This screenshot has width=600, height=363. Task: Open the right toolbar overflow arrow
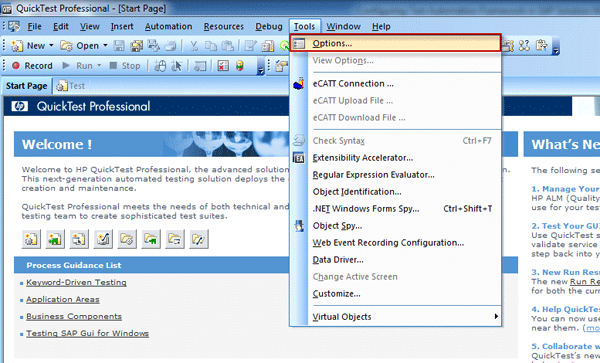pos(556,46)
